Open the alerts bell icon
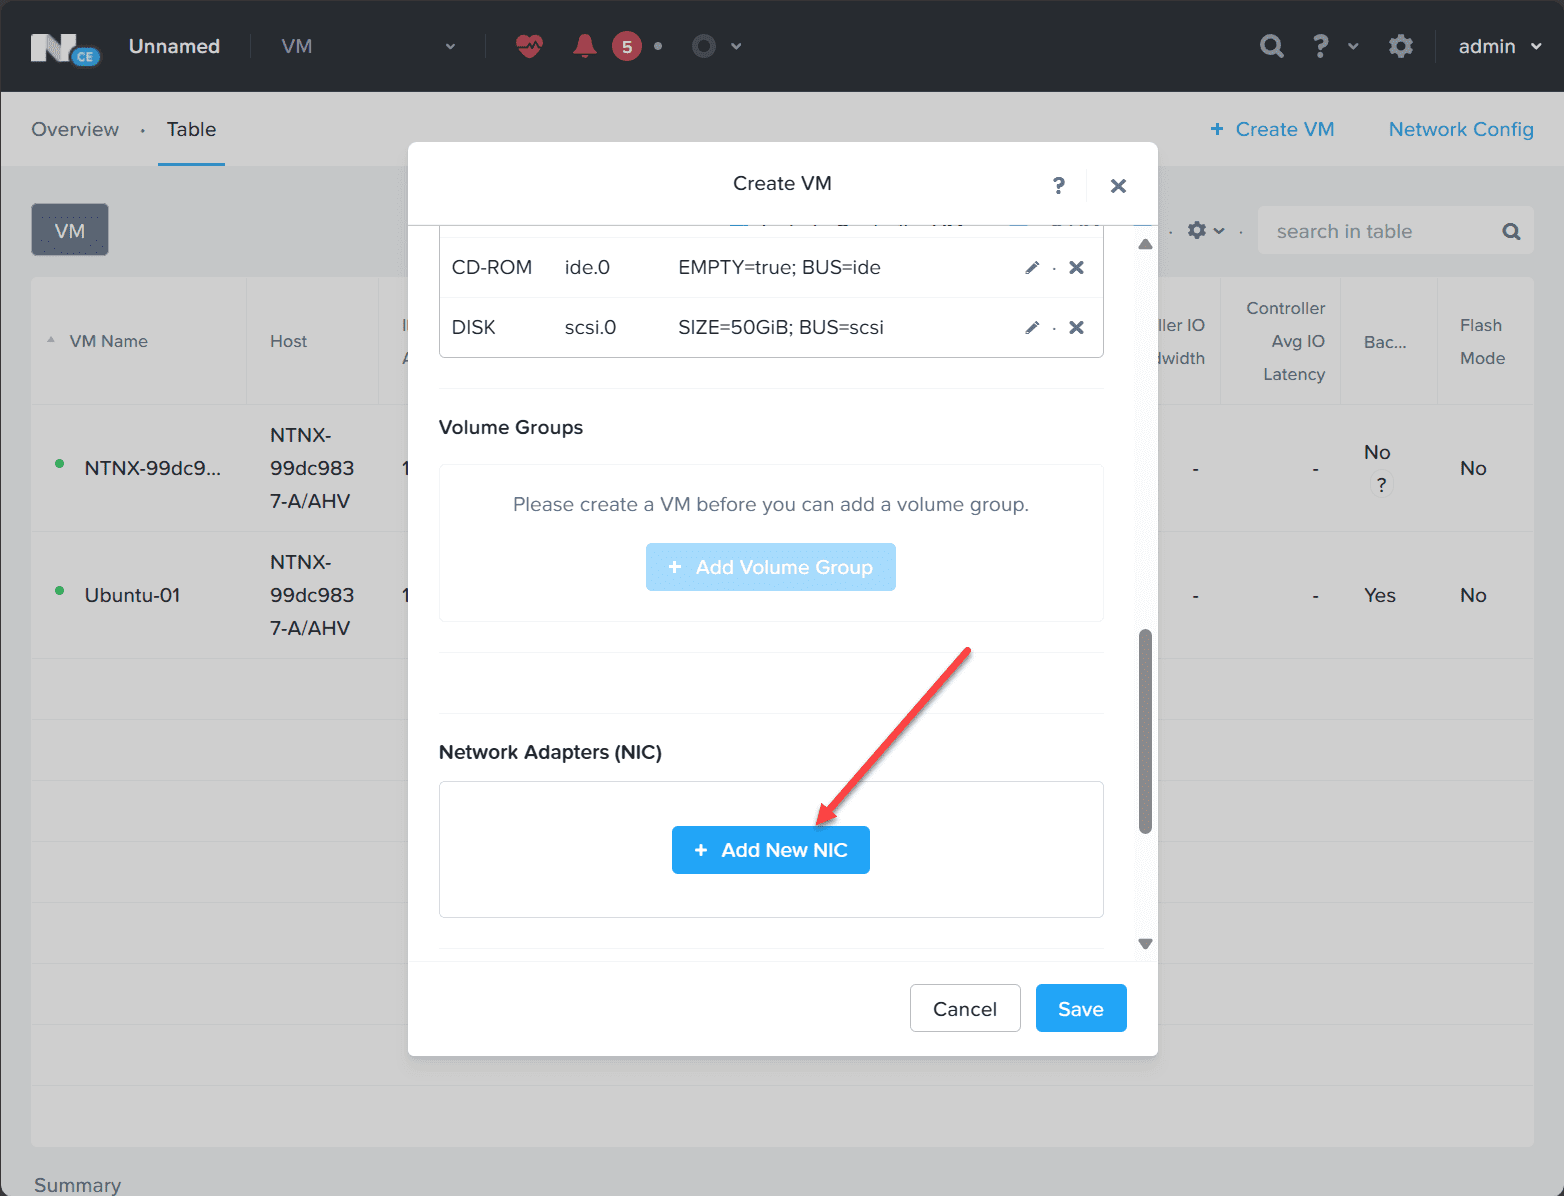Image resolution: width=1564 pixels, height=1196 pixels. pyautogui.click(x=585, y=46)
